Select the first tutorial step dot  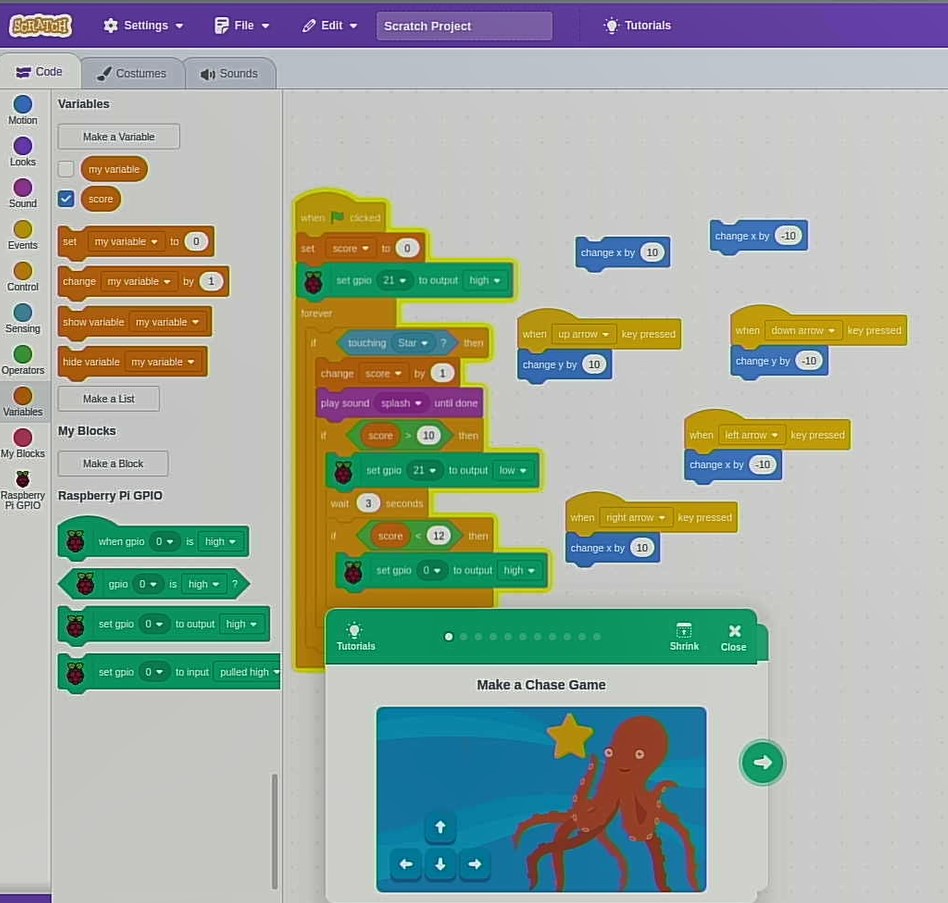pos(449,636)
